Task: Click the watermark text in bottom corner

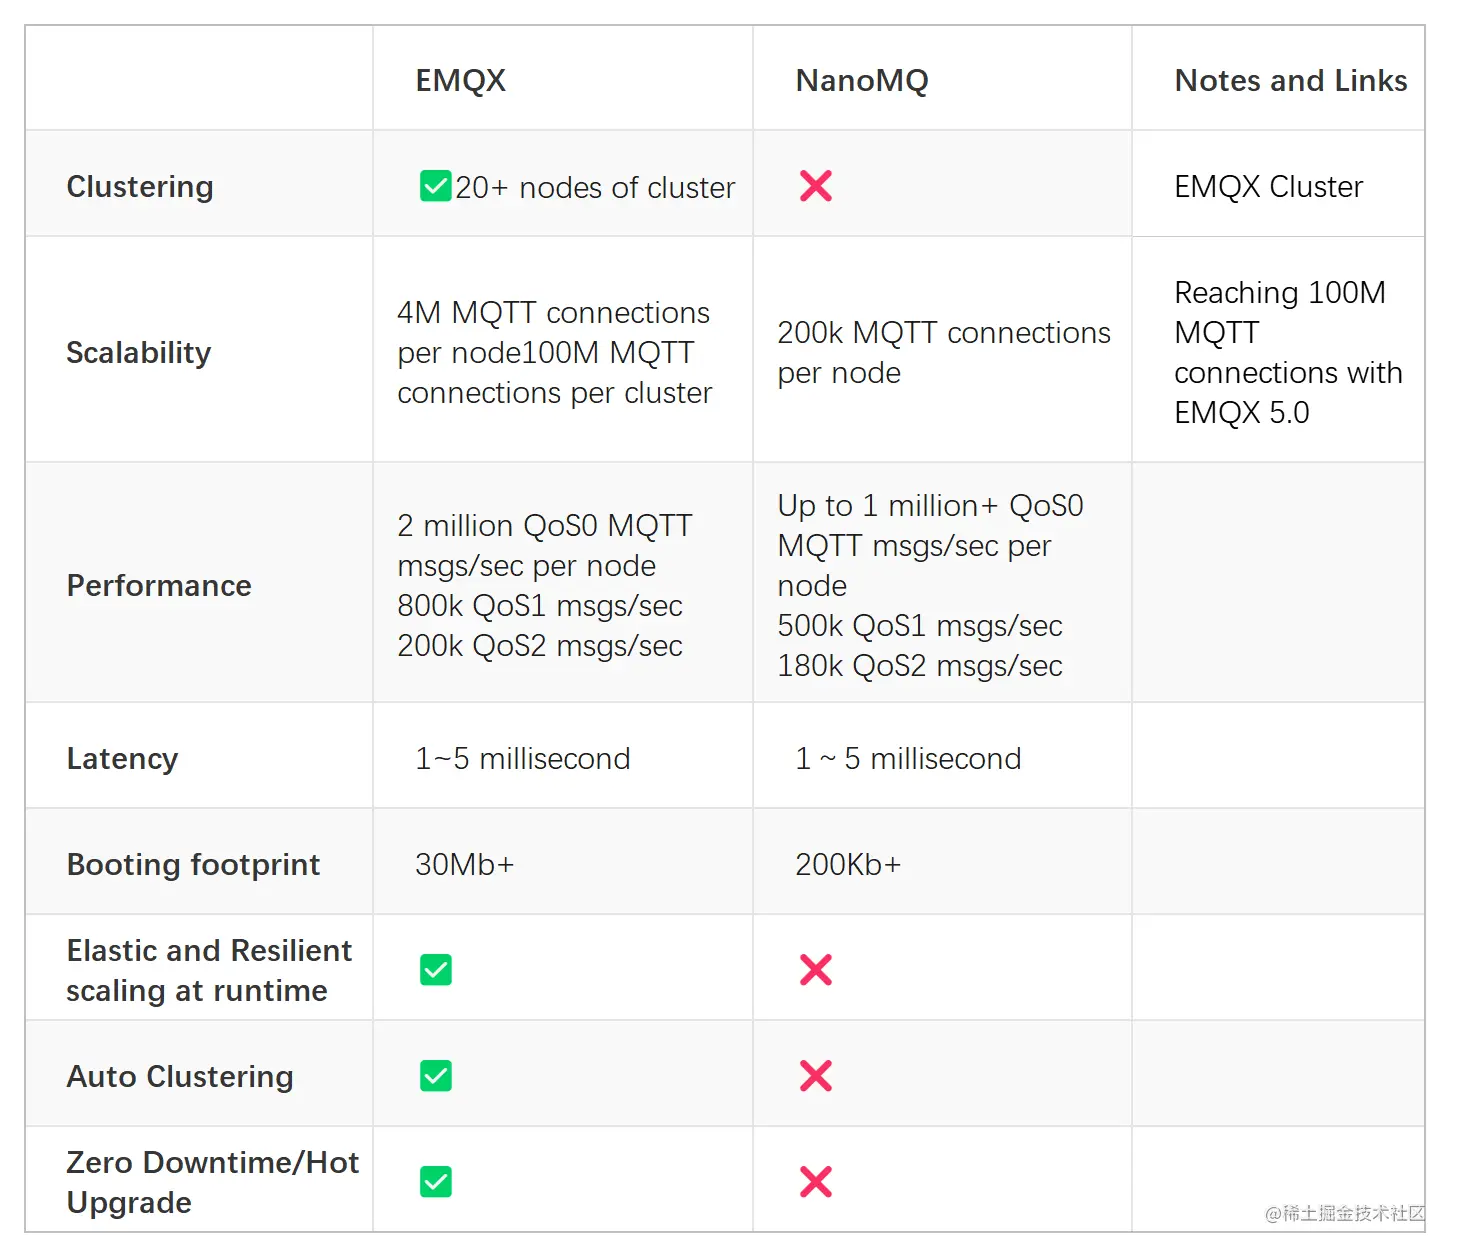Action: [x=1344, y=1214]
